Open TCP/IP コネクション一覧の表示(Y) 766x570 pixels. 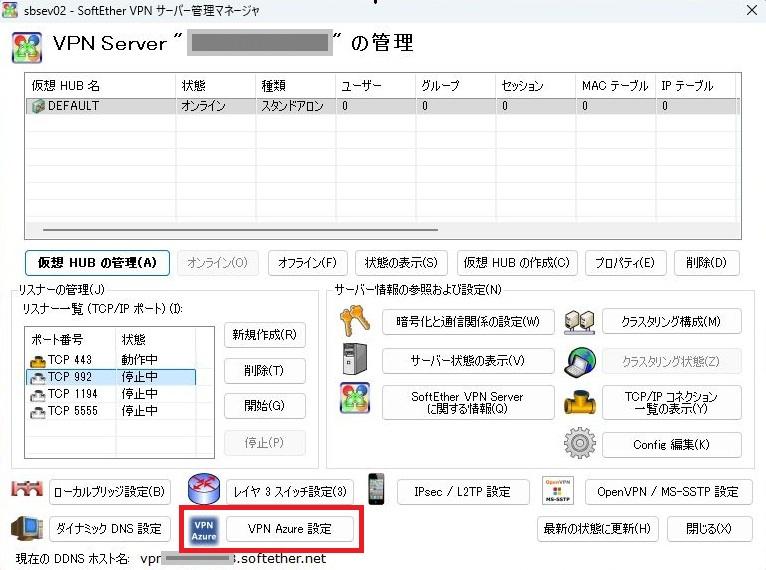point(672,402)
